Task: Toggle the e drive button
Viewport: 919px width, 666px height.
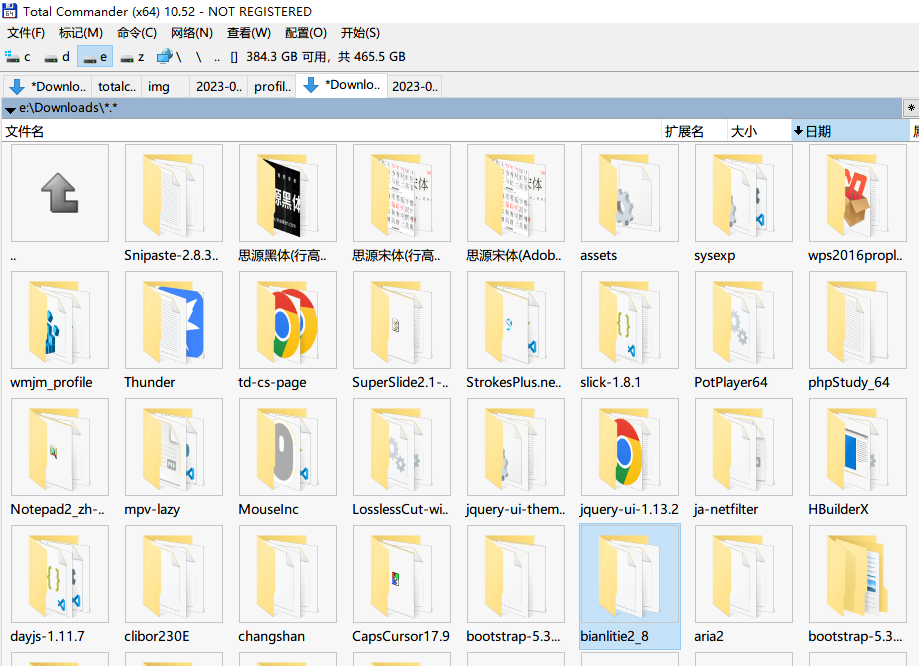Action: pyautogui.click(x=95, y=57)
